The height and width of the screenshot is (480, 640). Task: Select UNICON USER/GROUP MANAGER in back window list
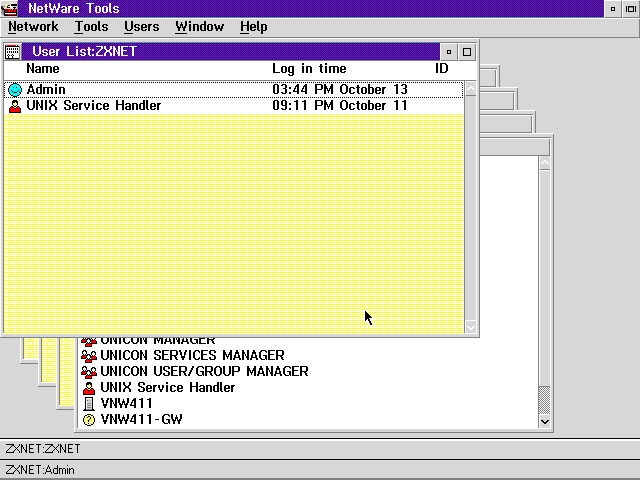point(204,371)
